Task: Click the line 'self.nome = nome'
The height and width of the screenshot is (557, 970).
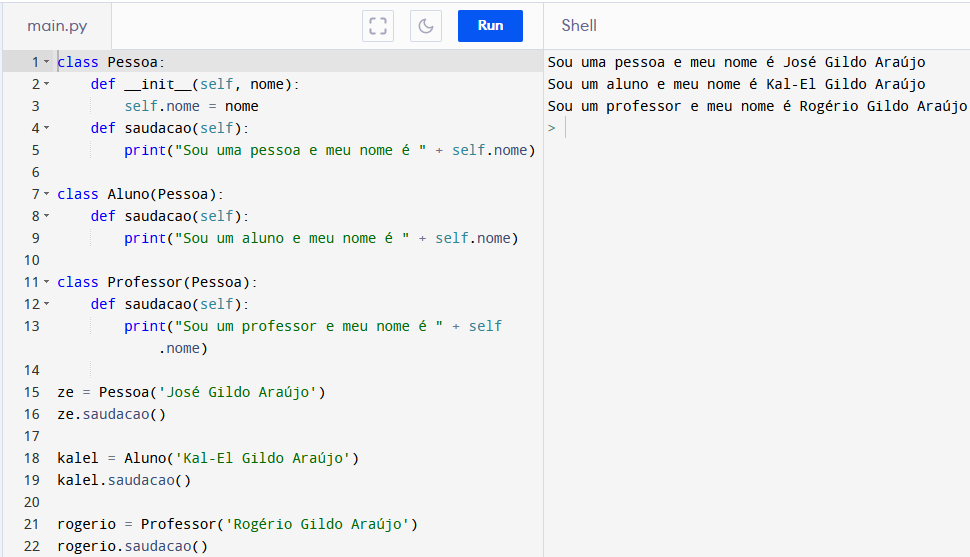Action: coord(191,106)
